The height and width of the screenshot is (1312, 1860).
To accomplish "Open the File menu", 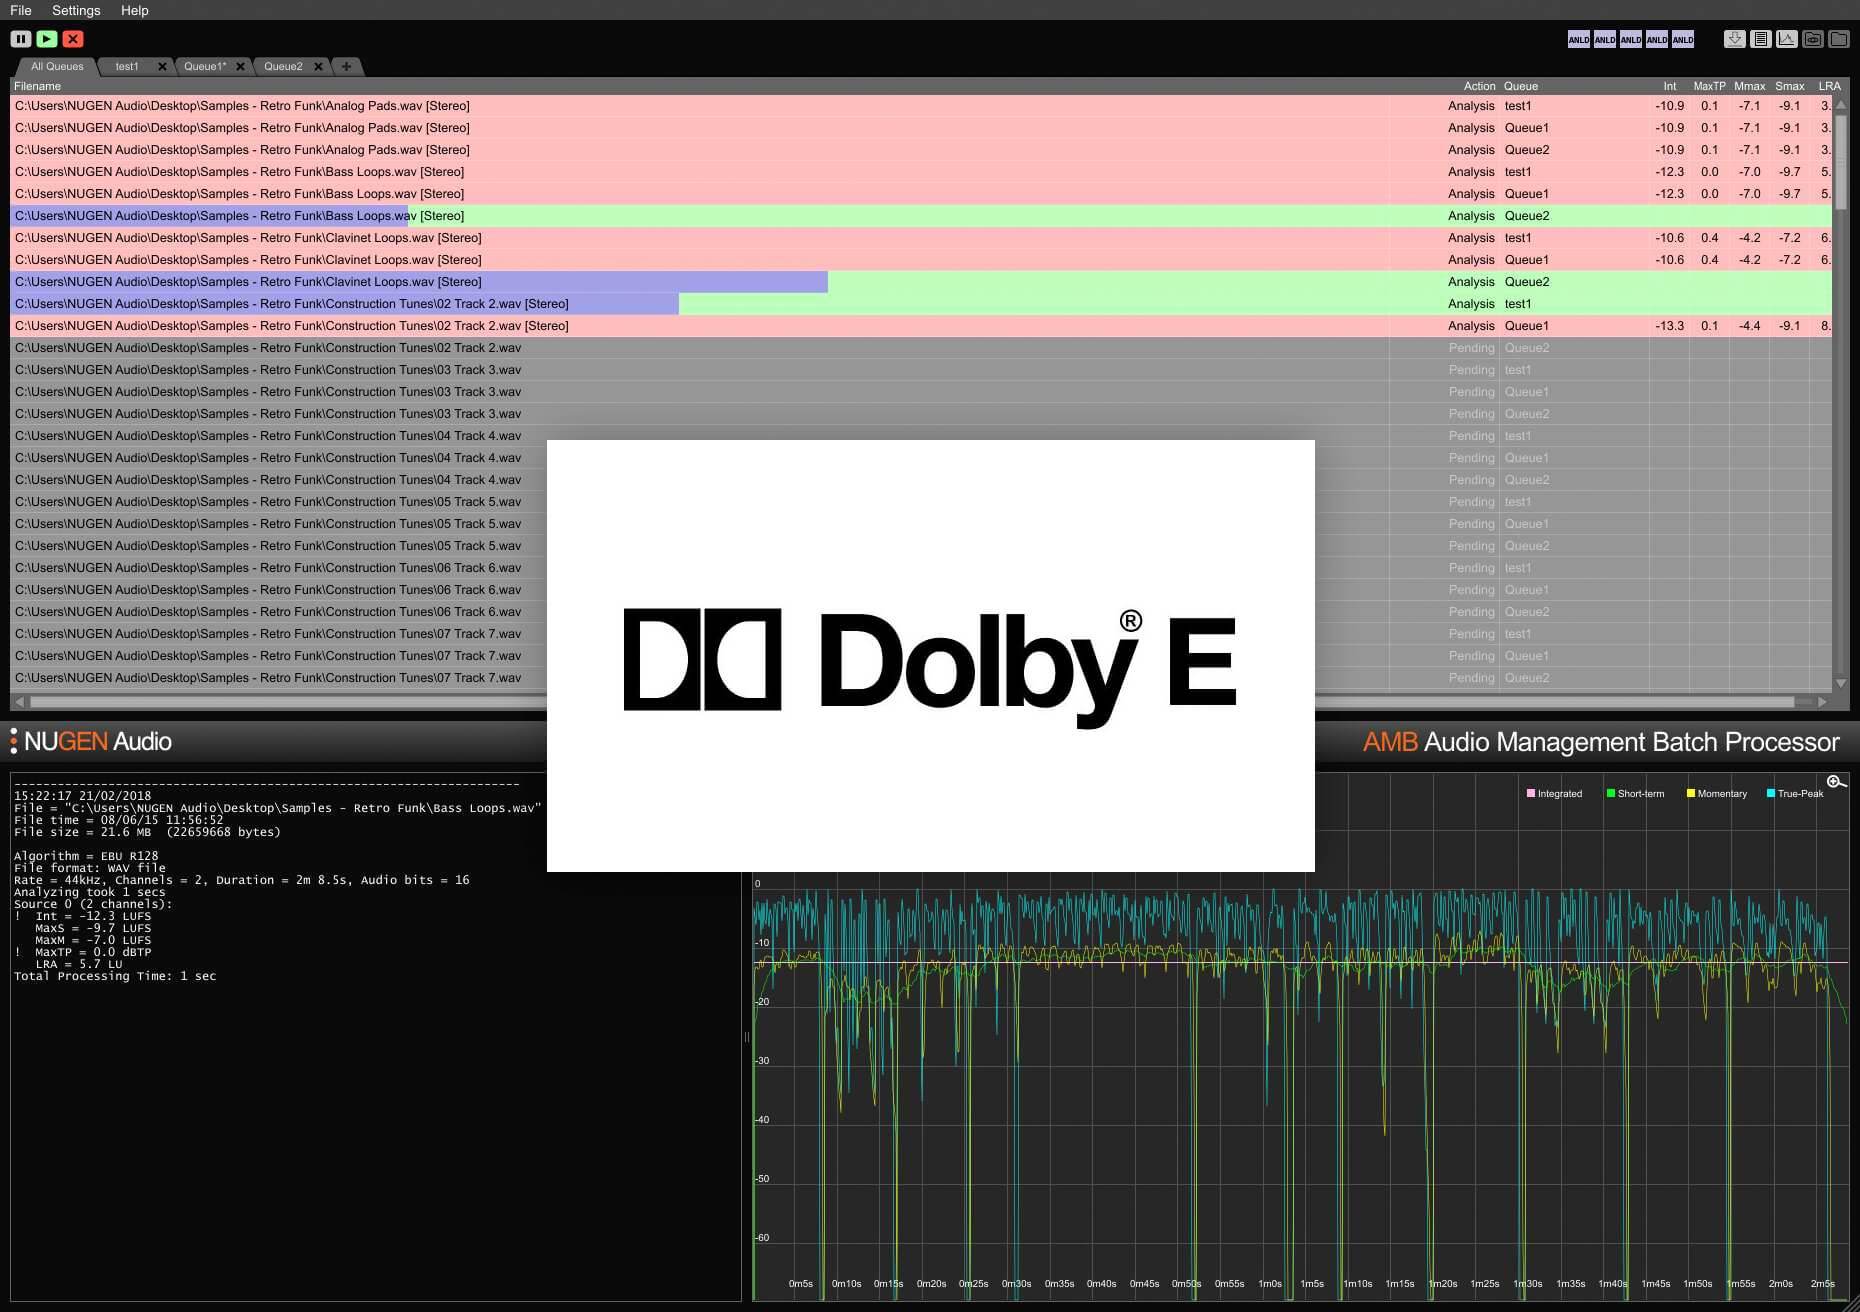I will coord(20,10).
